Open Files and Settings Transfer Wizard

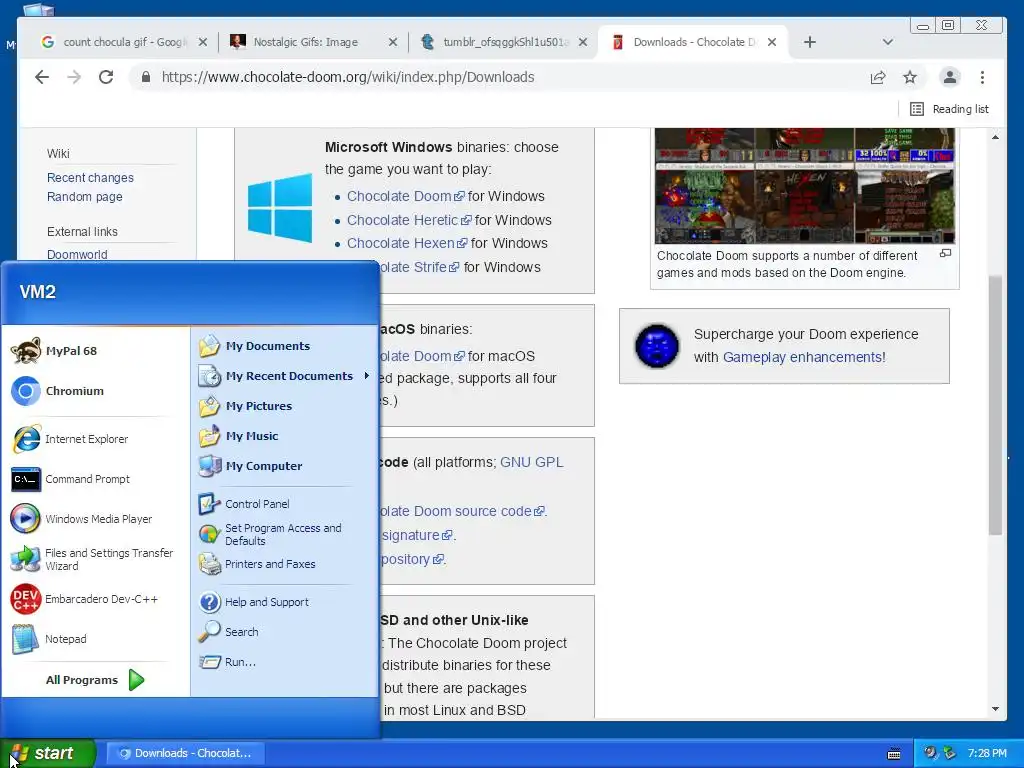[95, 559]
